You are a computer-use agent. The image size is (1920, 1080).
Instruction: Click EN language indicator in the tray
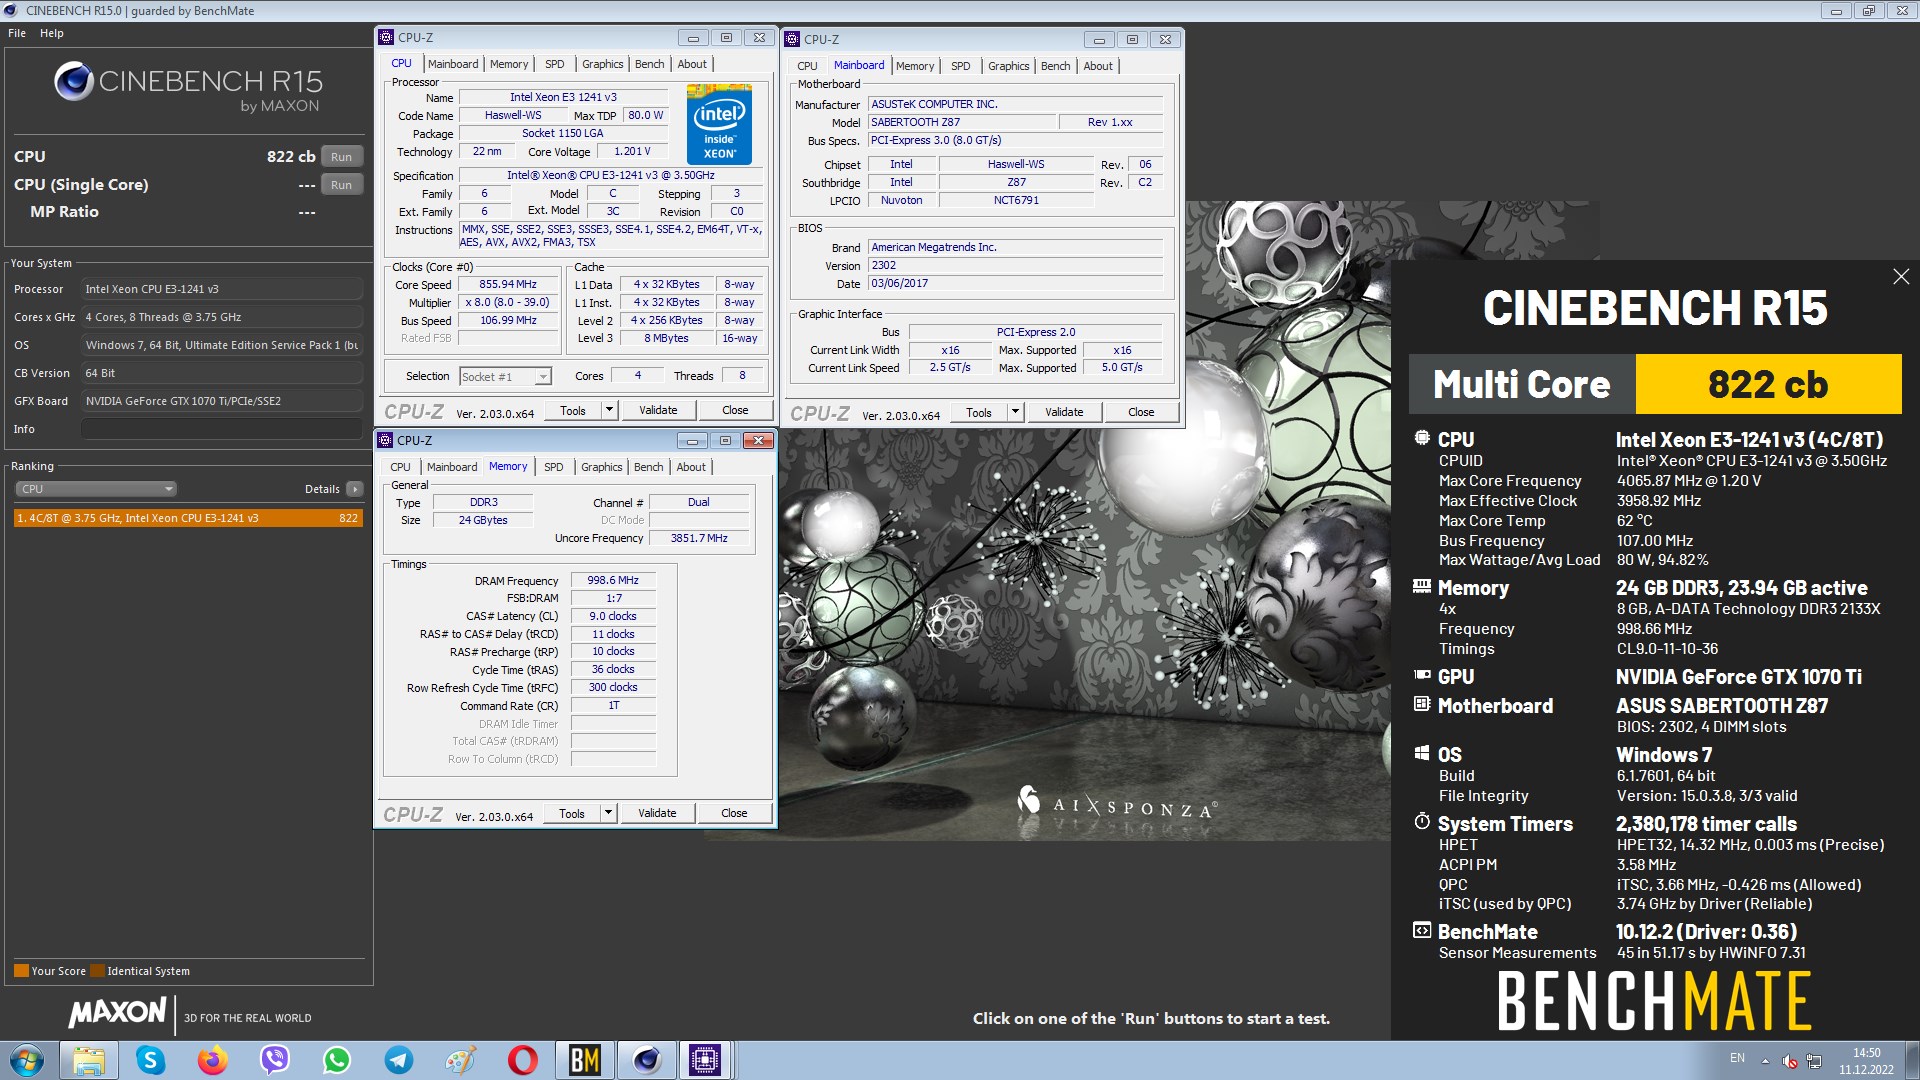tap(1738, 1058)
